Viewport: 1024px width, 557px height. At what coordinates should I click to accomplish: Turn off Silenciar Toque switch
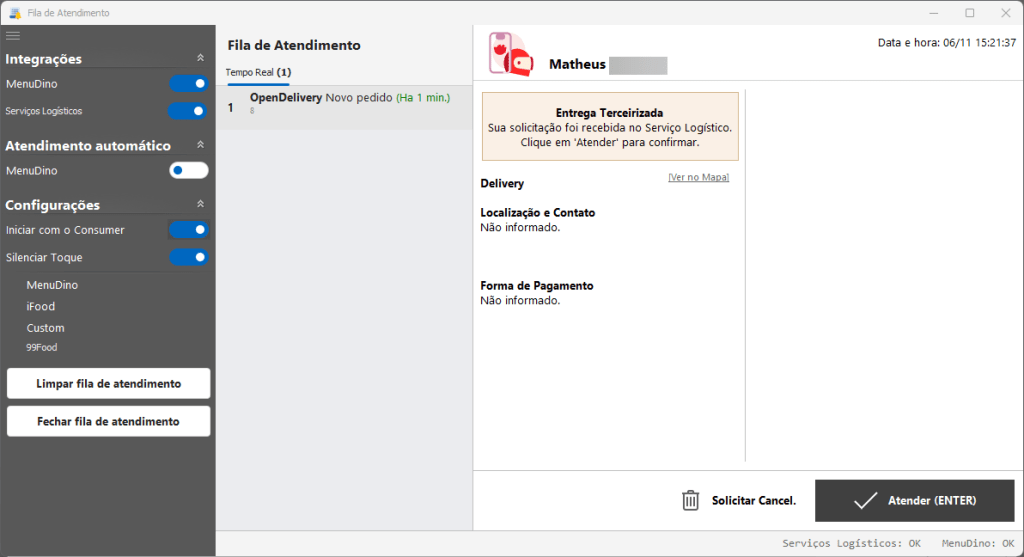[188, 257]
